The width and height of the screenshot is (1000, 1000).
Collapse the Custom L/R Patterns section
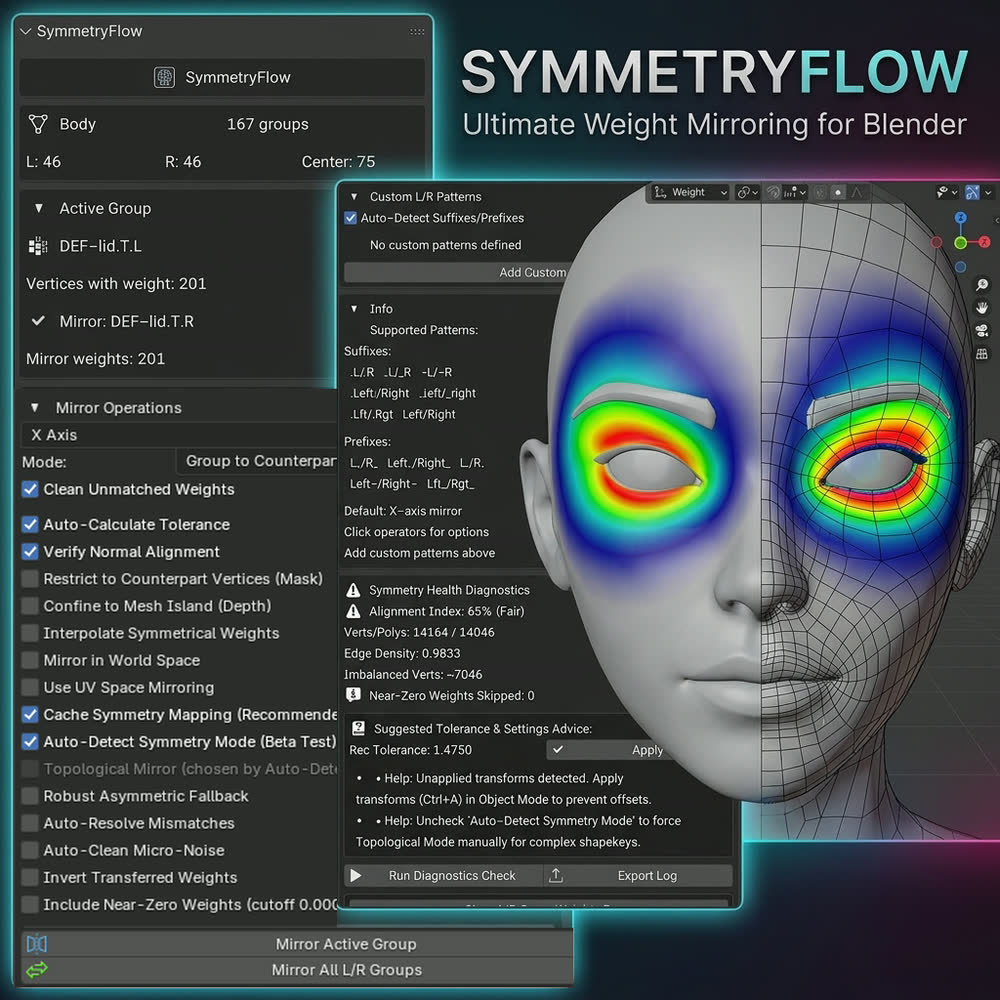click(354, 196)
